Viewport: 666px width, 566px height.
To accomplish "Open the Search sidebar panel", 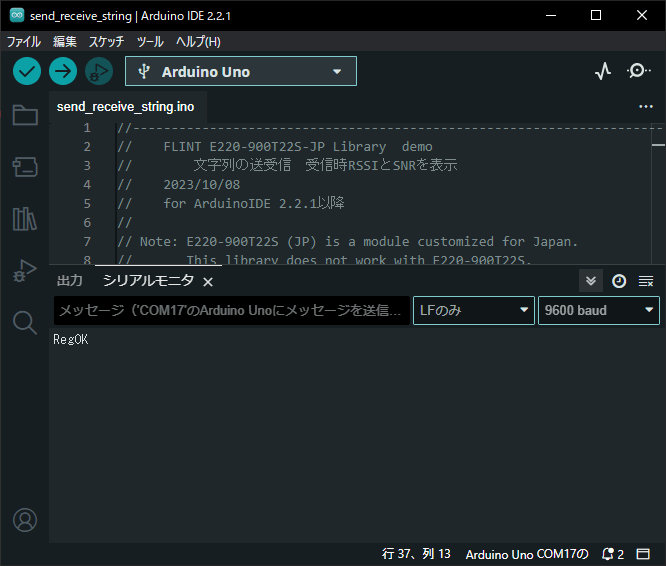I will [25, 323].
